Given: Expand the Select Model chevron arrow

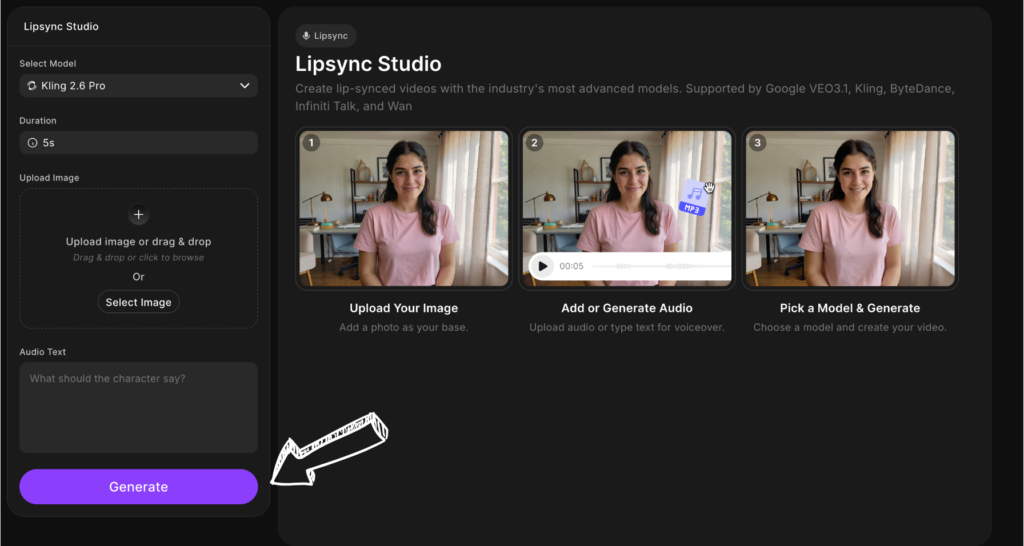Looking at the screenshot, I should [x=245, y=86].
